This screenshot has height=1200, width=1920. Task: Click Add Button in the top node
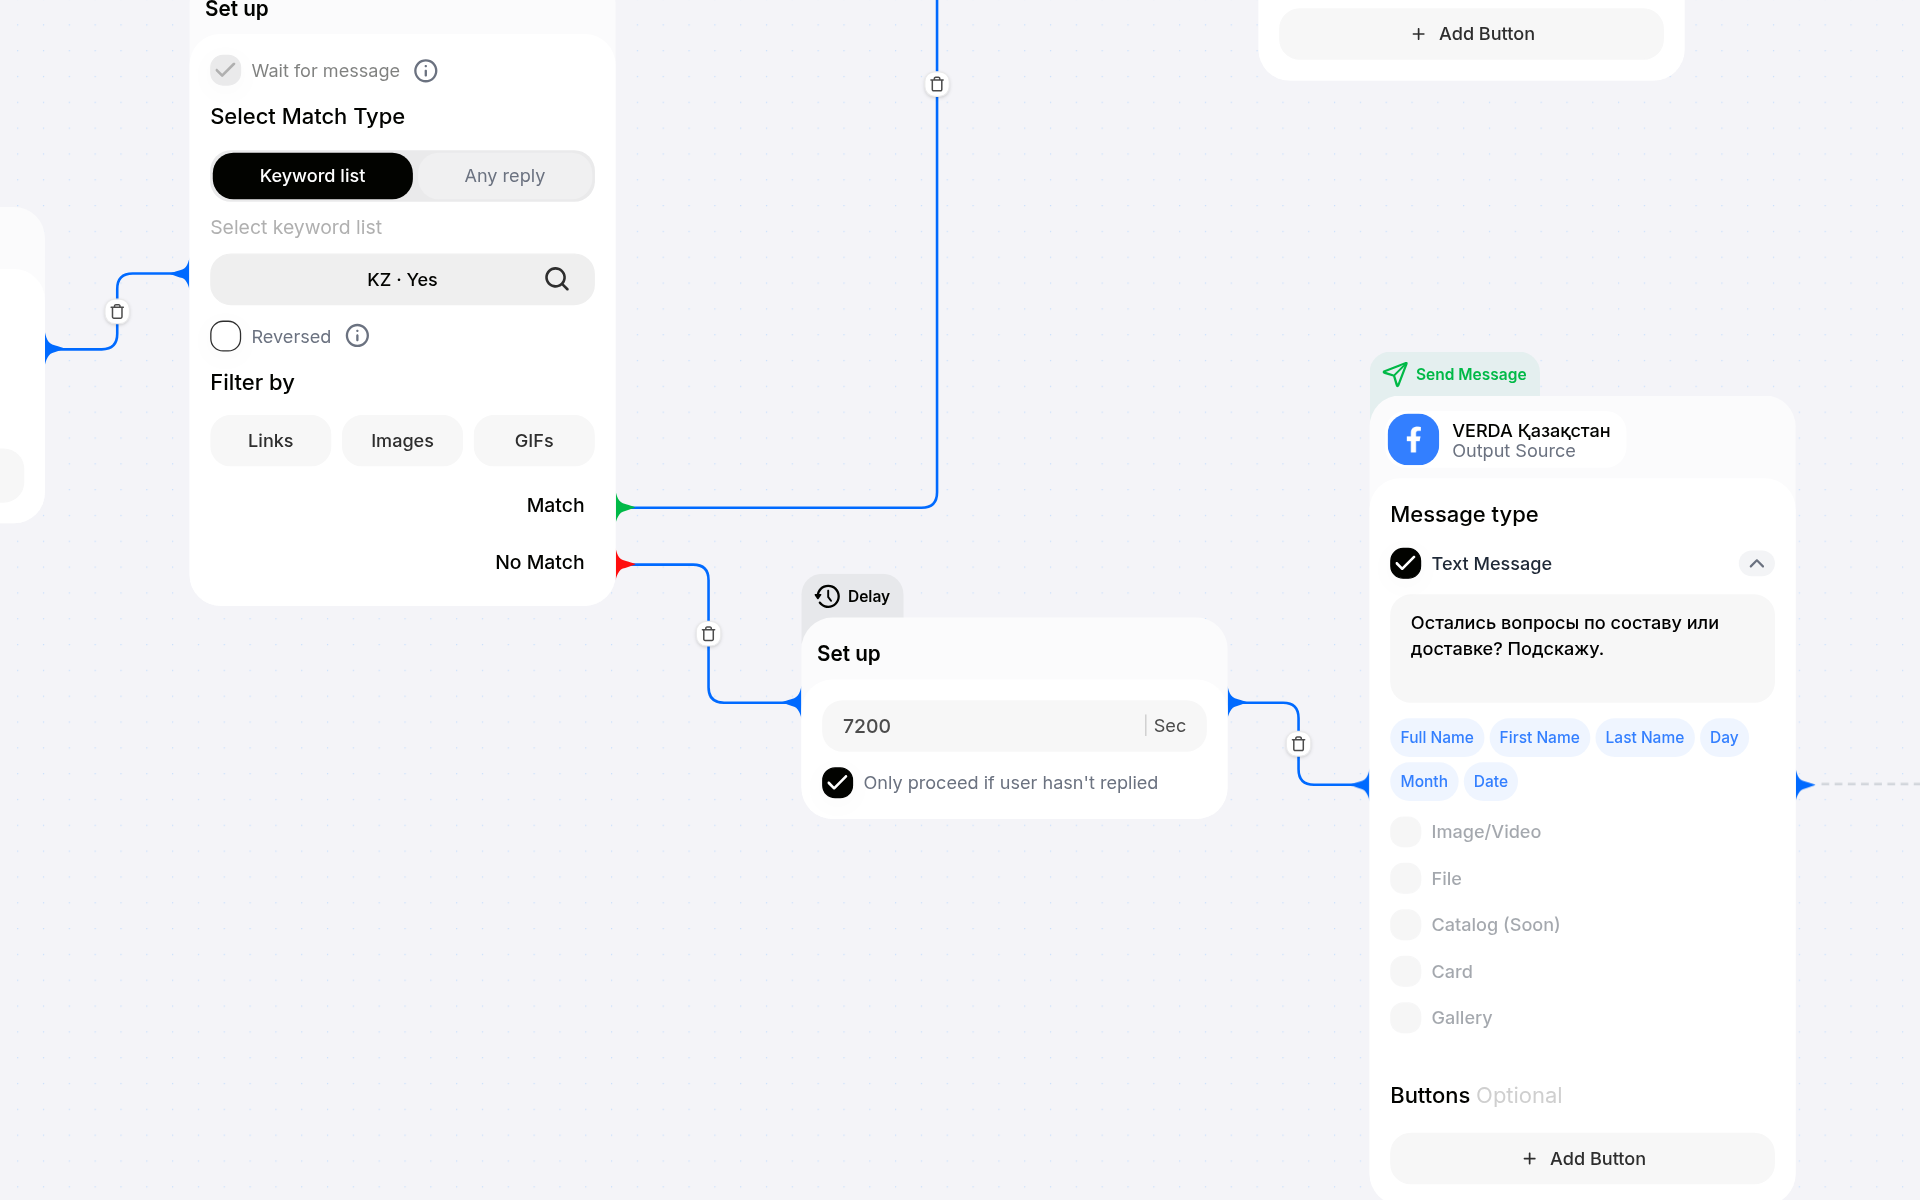1471,34
